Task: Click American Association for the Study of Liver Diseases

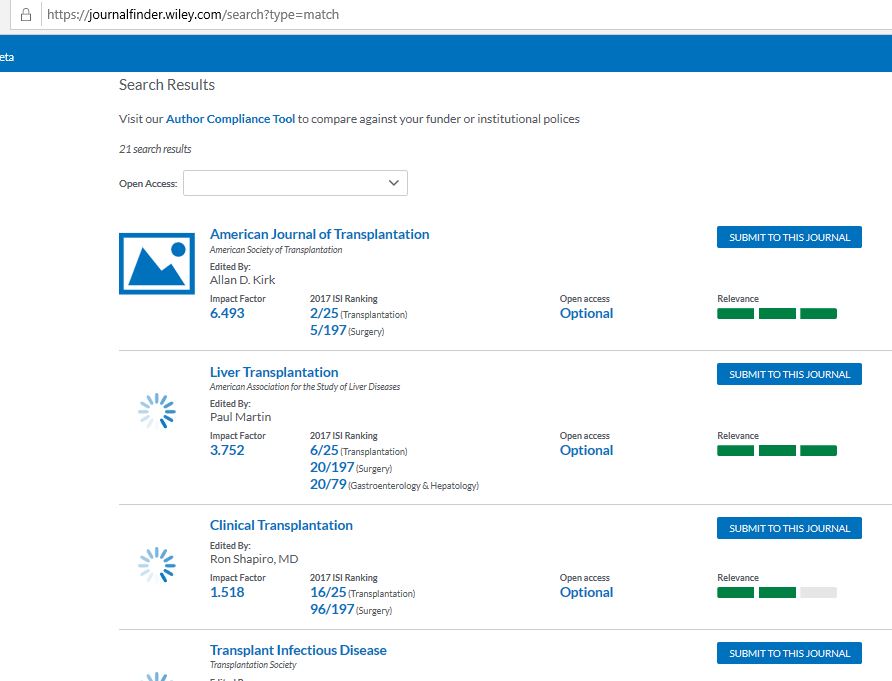Action: tap(305, 387)
